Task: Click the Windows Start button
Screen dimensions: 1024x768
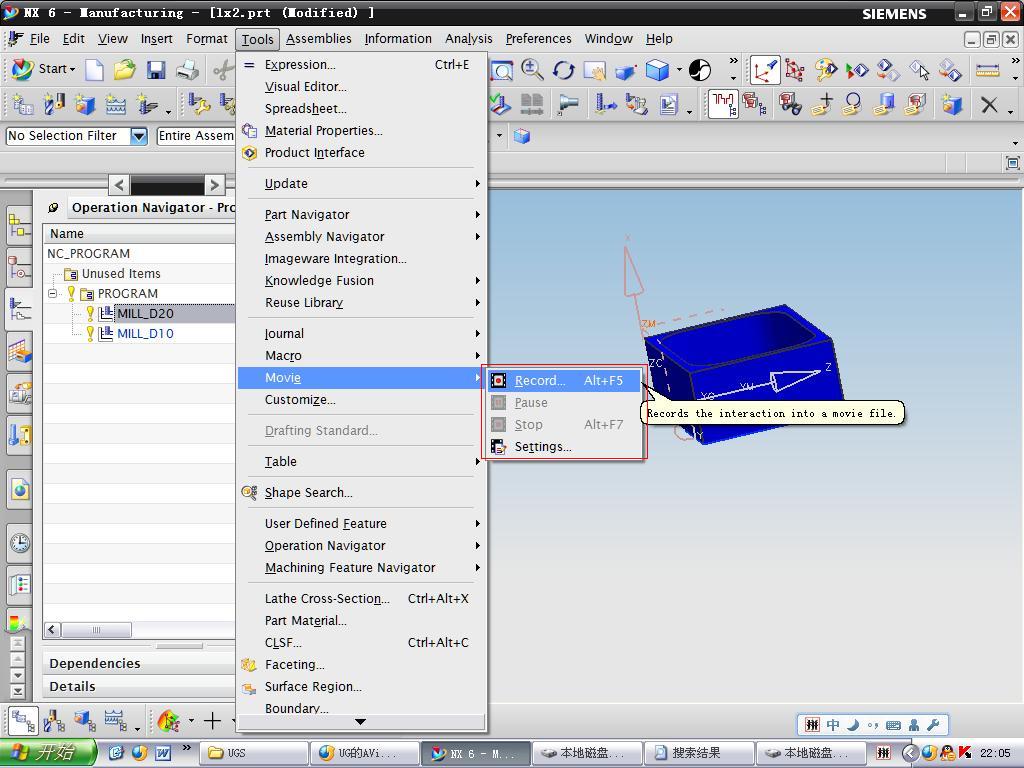Action: (x=48, y=752)
